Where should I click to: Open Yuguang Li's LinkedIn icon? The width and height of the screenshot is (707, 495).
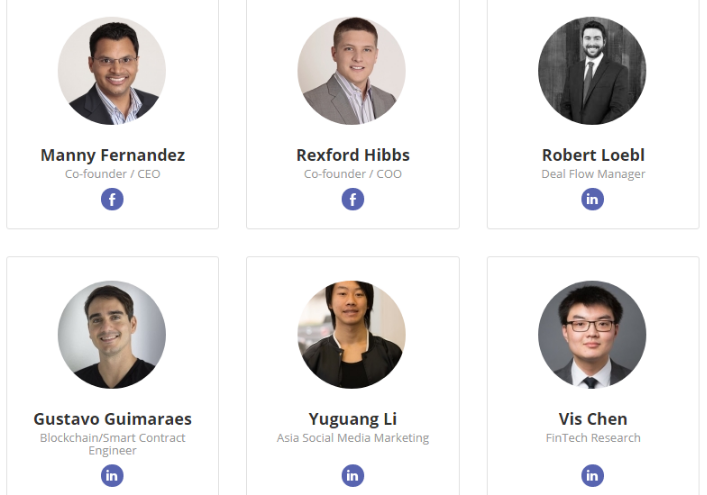click(x=353, y=476)
